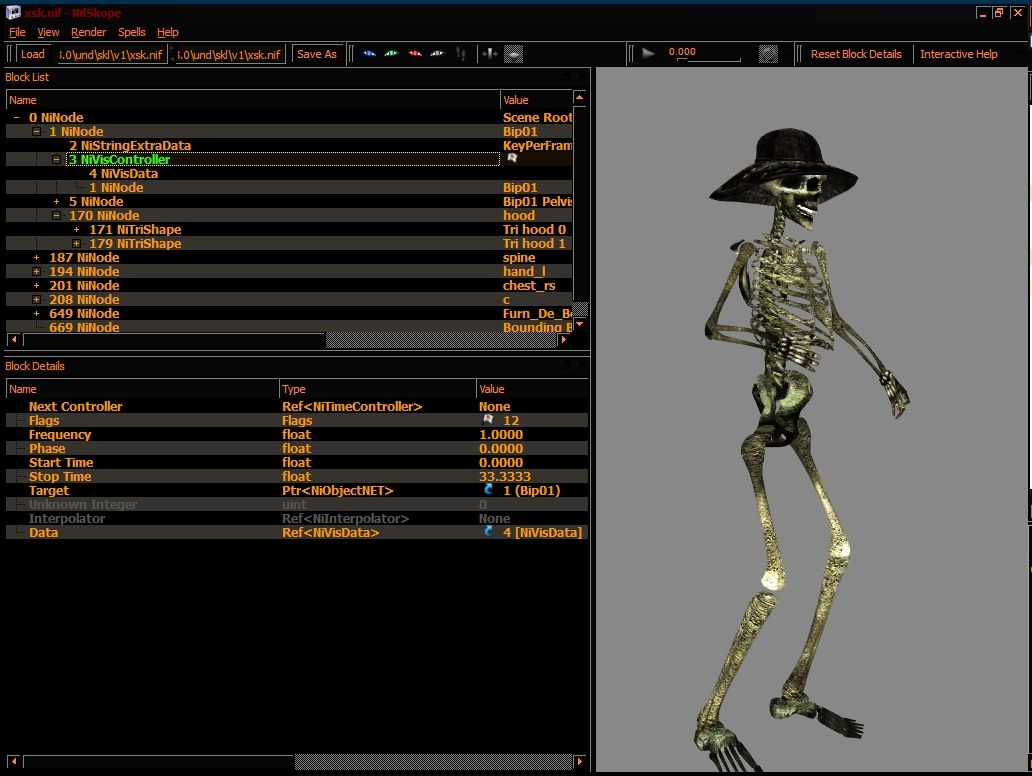1032x776 pixels.
Task: Expand the 649 NiNode branch
Action: pyautogui.click(x=37, y=313)
